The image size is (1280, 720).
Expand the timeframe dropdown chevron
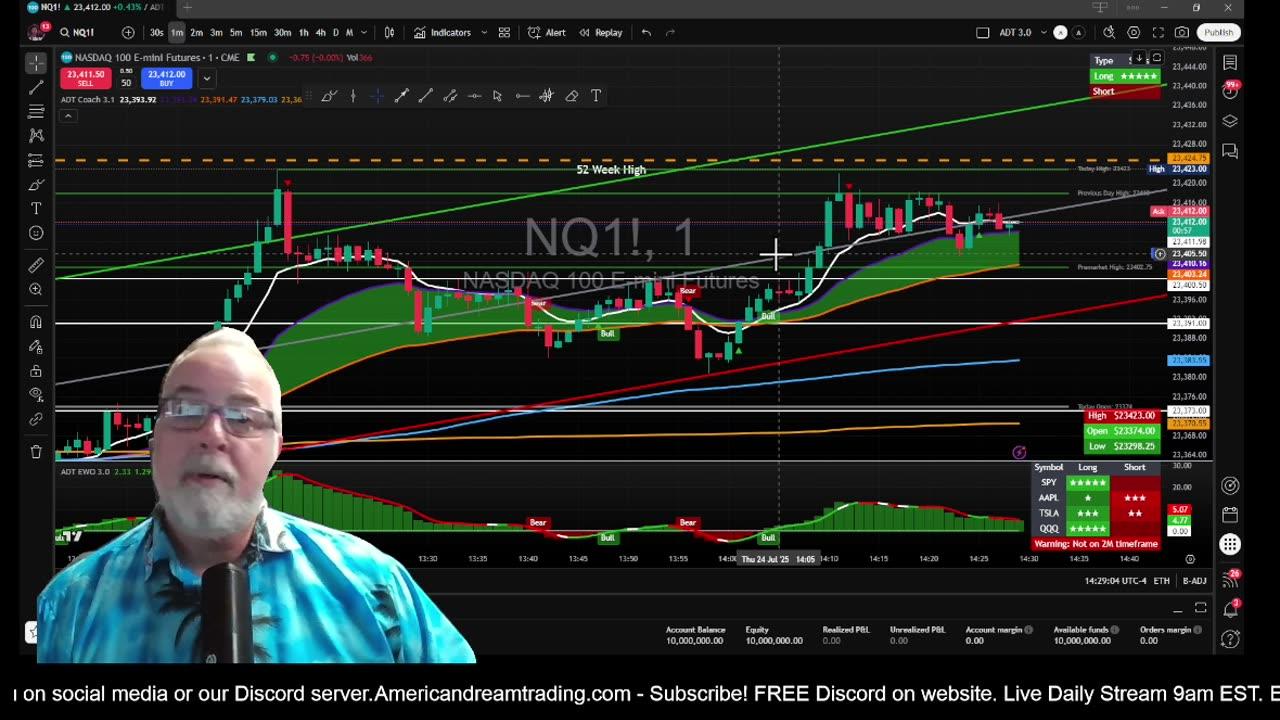tap(363, 32)
